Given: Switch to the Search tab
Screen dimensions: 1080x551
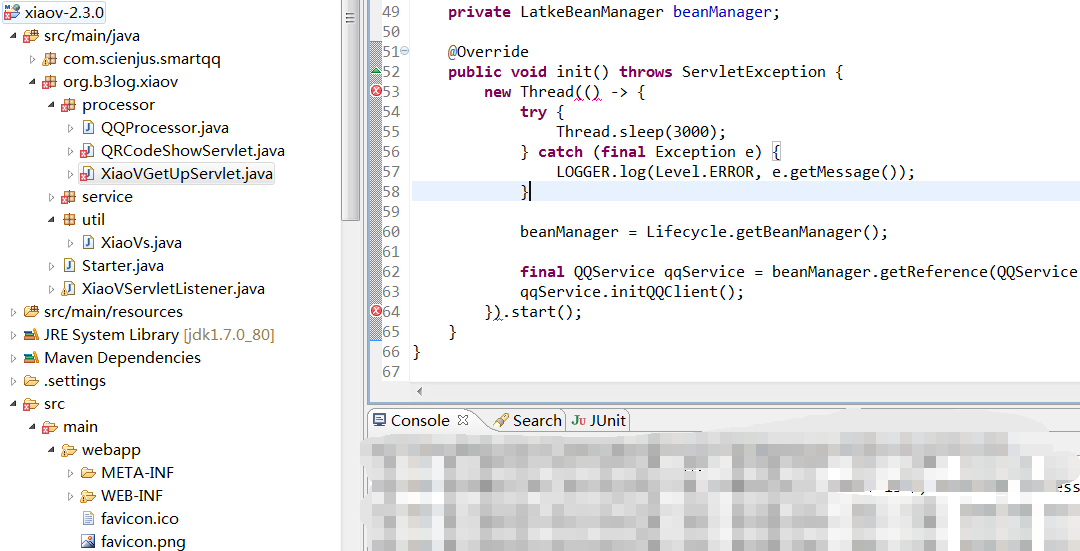Looking at the screenshot, I should (x=527, y=421).
